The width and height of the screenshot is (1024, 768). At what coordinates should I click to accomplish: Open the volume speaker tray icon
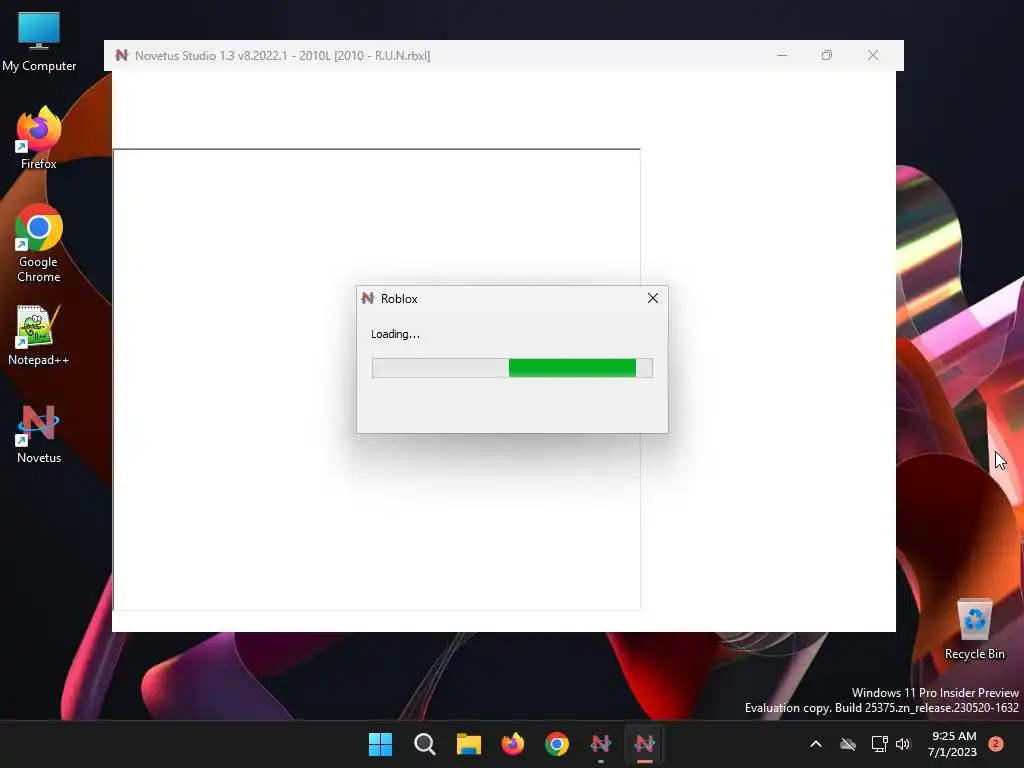pos(903,744)
